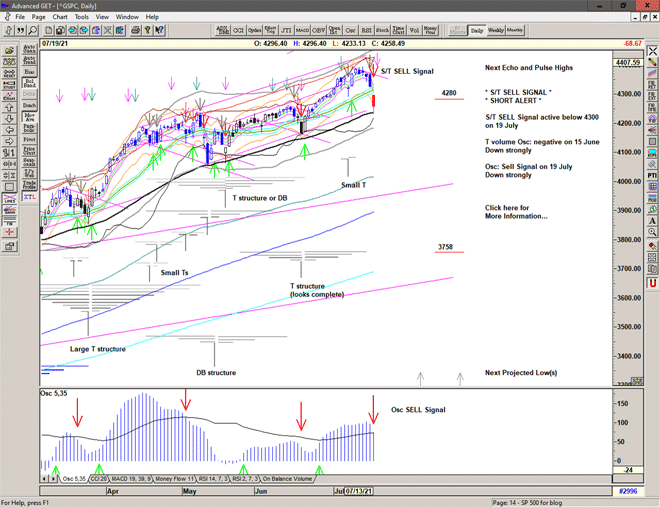Toggle the Bol Band study button
The height and width of the screenshot is (507, 660).
pos(29,85)
